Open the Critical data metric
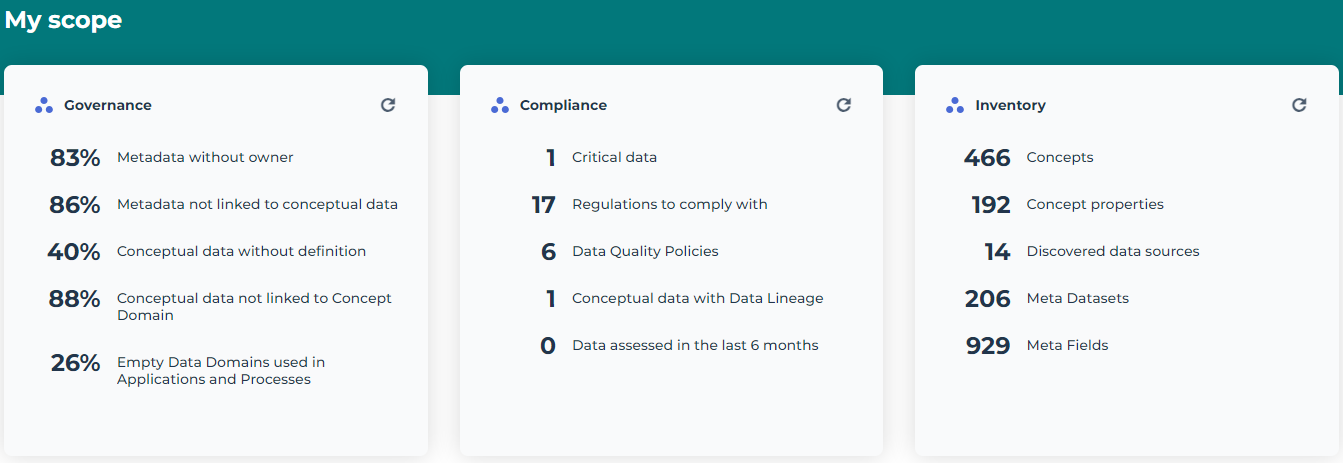 point(614,158)
